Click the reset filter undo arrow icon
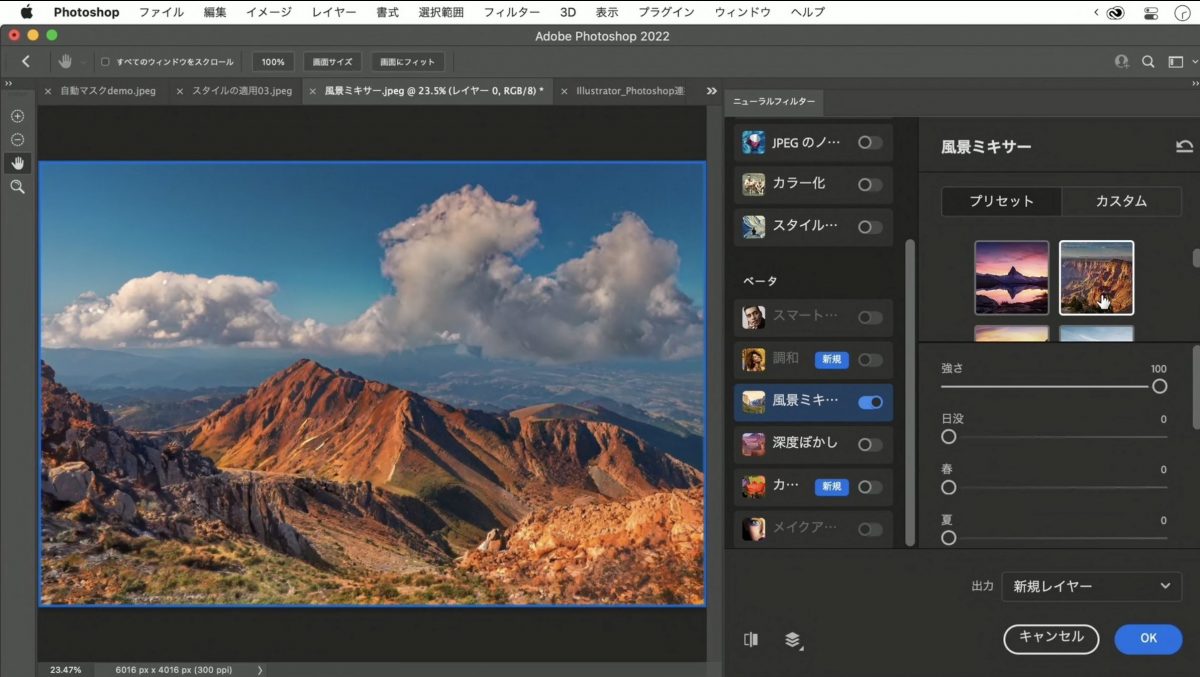Screen dimensions: 1200x677 (1184, 147)
